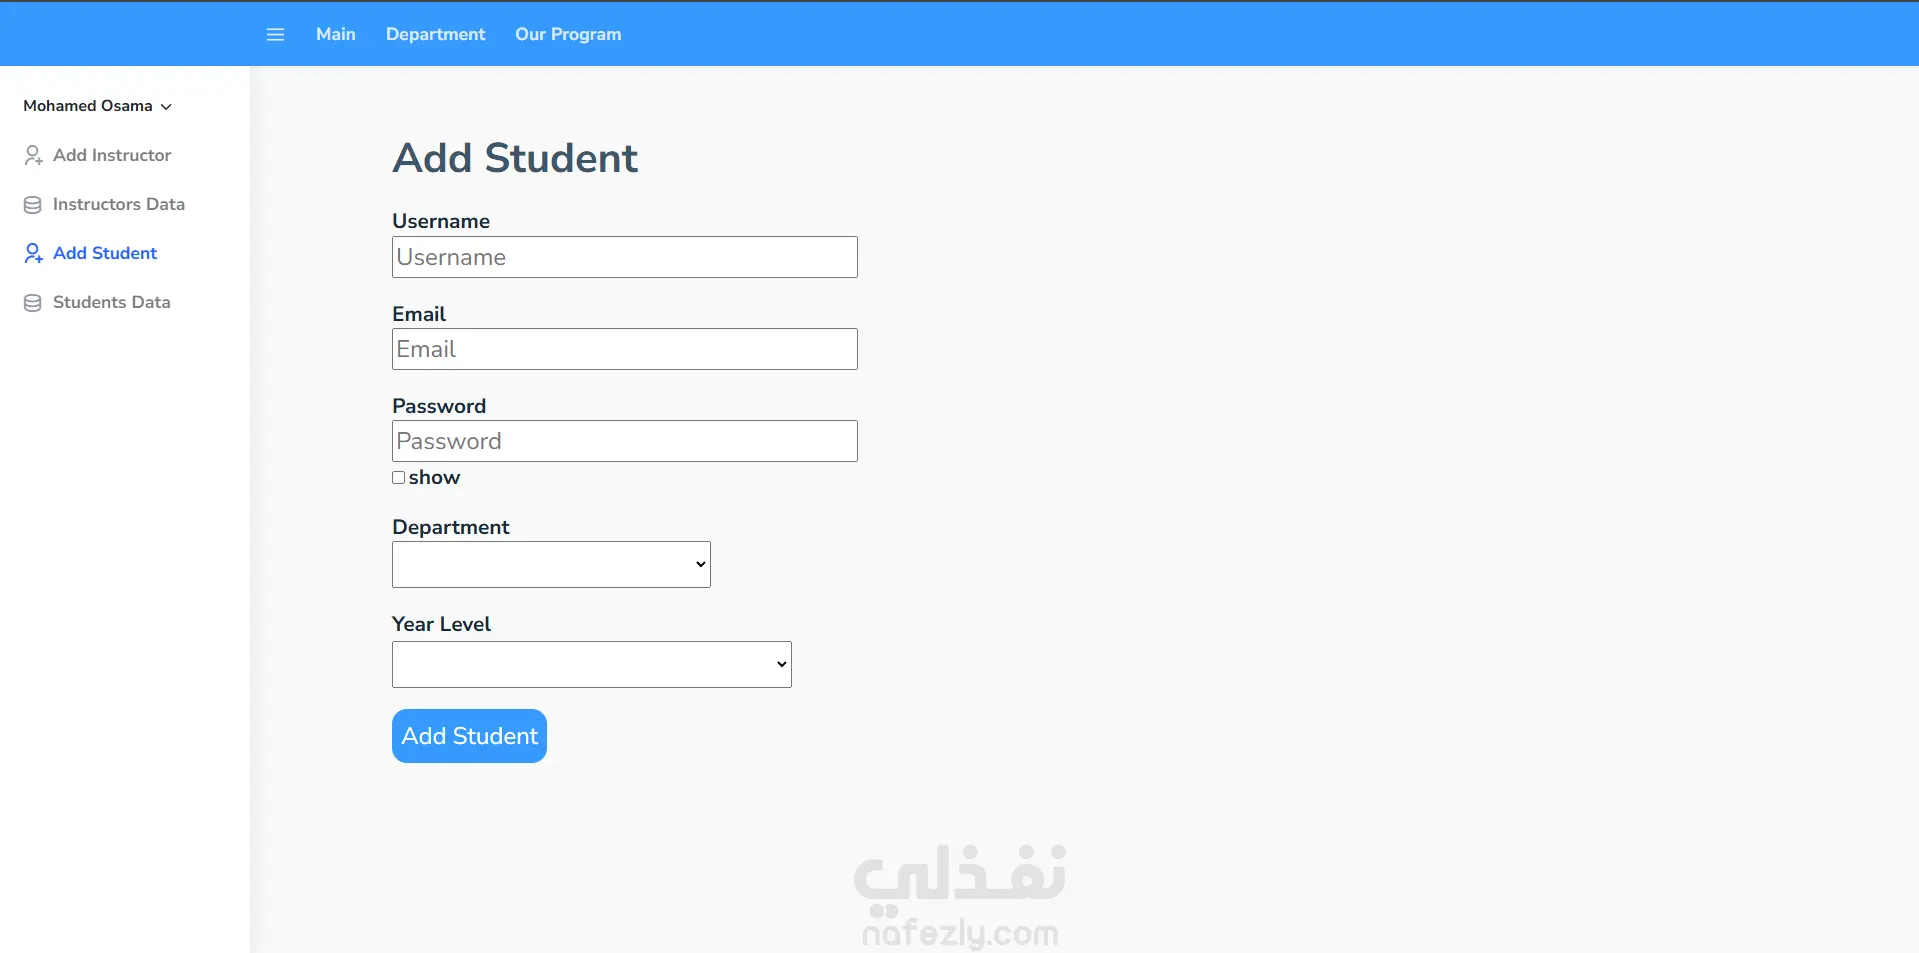Open the Students Data sidebar link
Image resolution: width=1919 pixels, height=953 pixels.
111,302
